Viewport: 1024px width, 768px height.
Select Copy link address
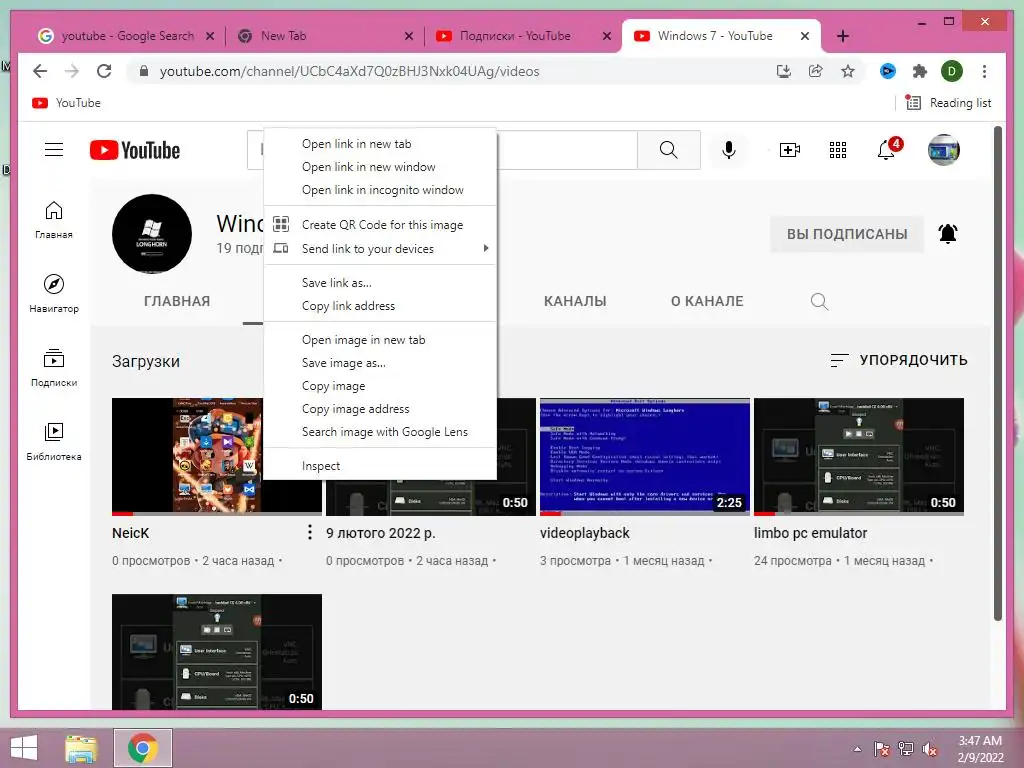(x=380, y=306)
